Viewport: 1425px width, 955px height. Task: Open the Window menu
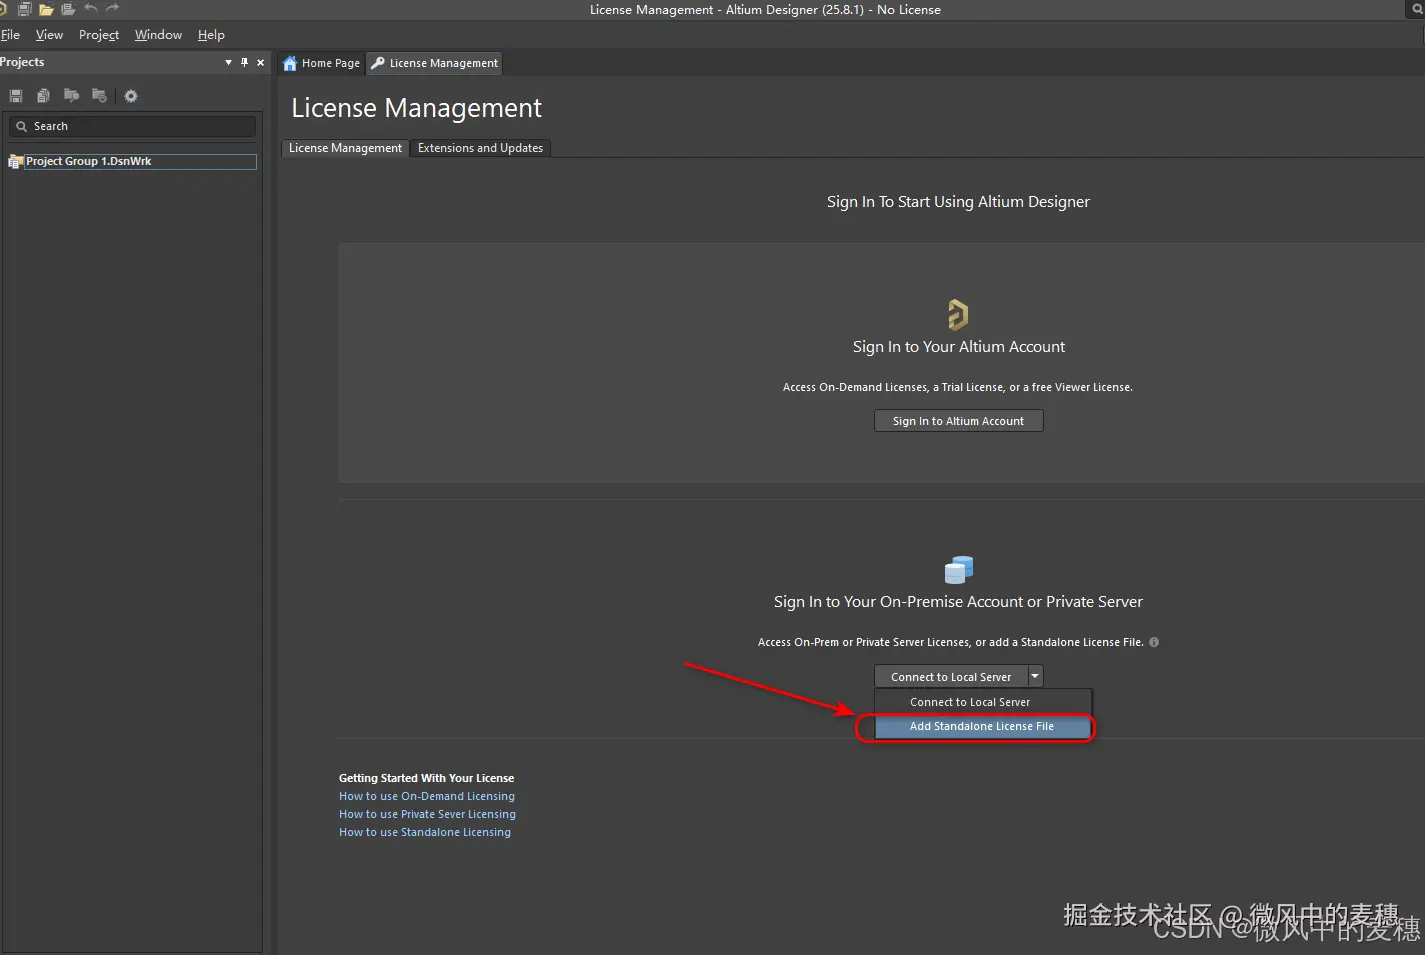point(158,34)
